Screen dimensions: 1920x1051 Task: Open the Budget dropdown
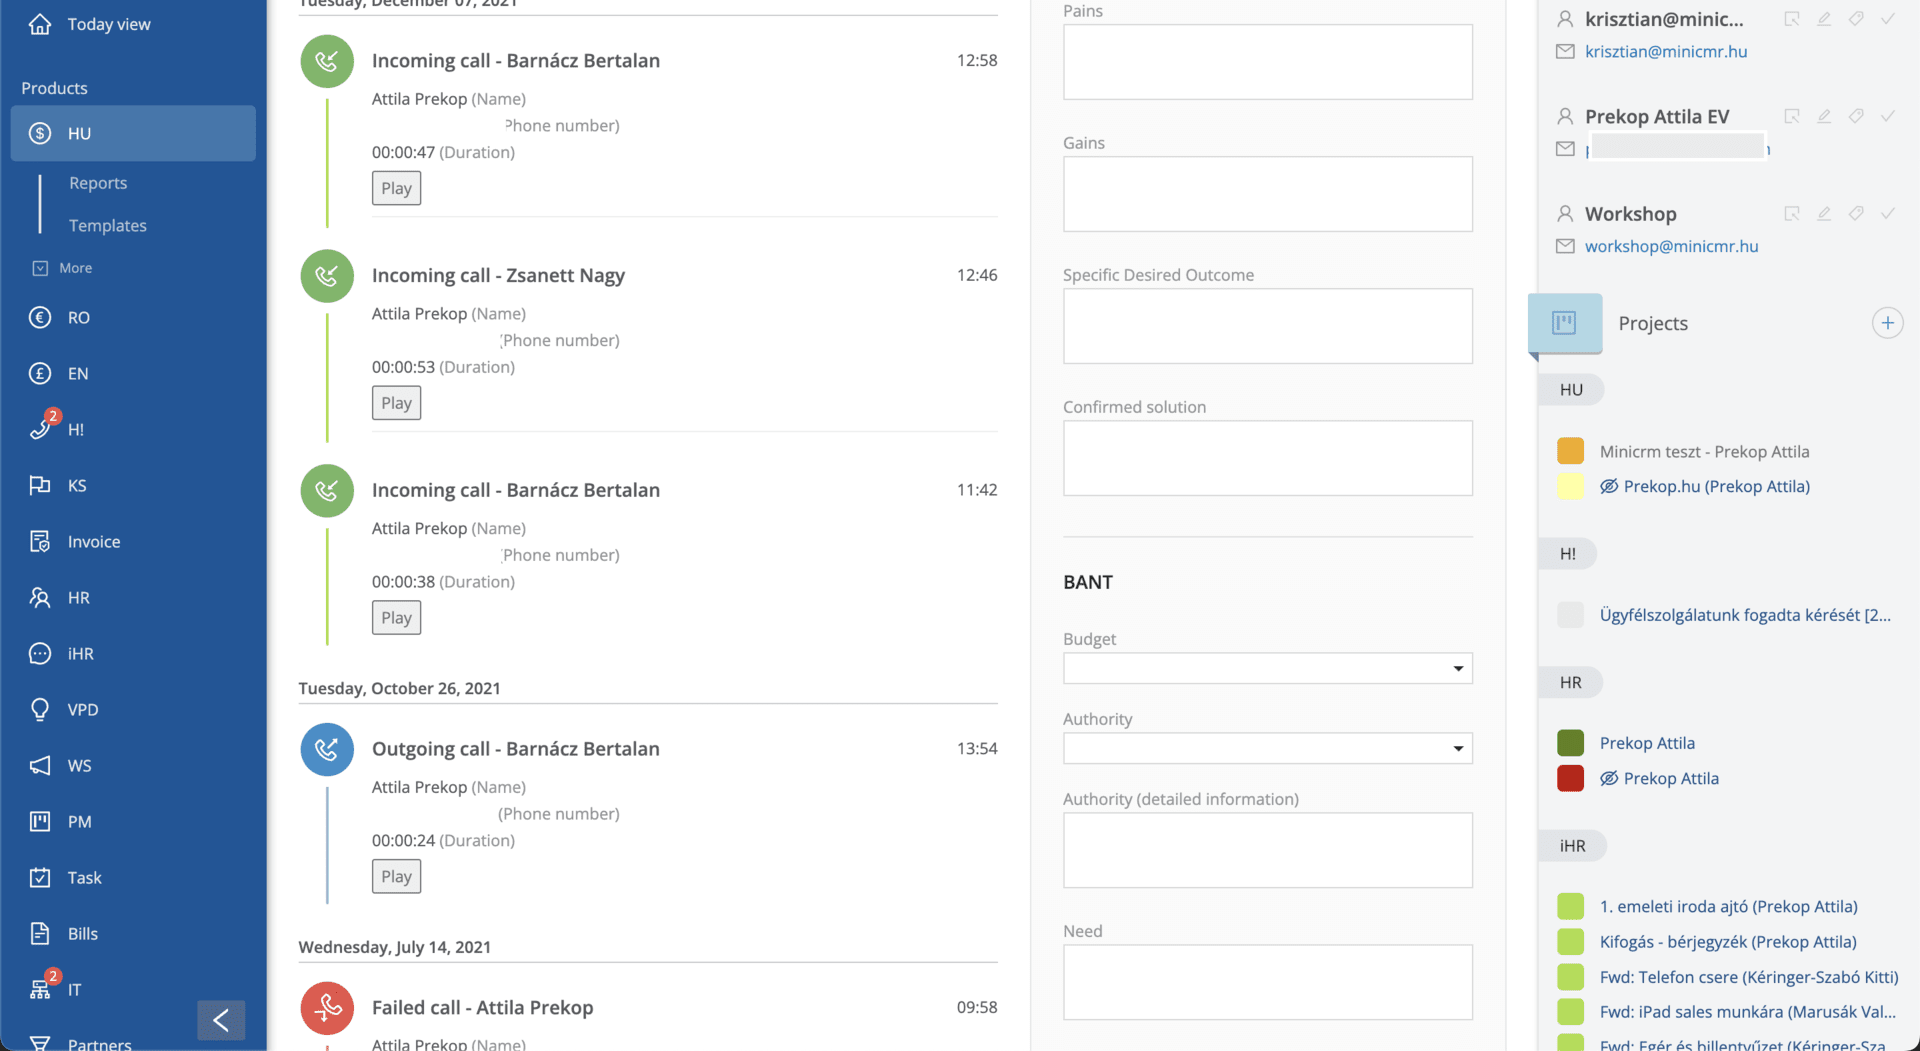(x=1267, y=668)
